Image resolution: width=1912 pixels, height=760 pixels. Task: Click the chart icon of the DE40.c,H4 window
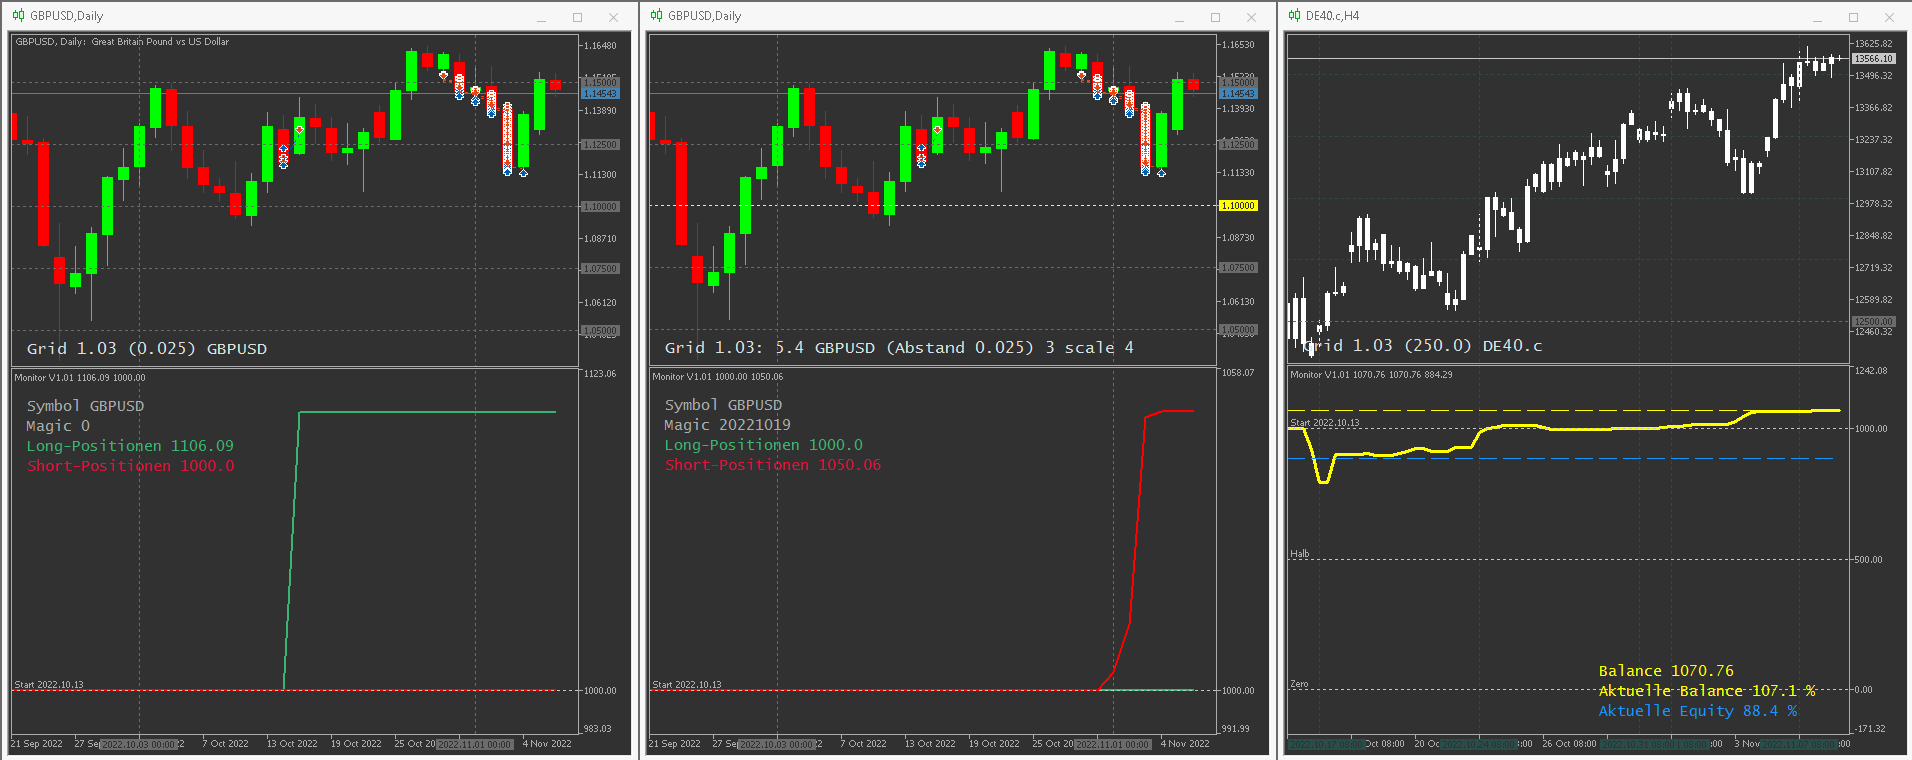tap(1294, 16)
